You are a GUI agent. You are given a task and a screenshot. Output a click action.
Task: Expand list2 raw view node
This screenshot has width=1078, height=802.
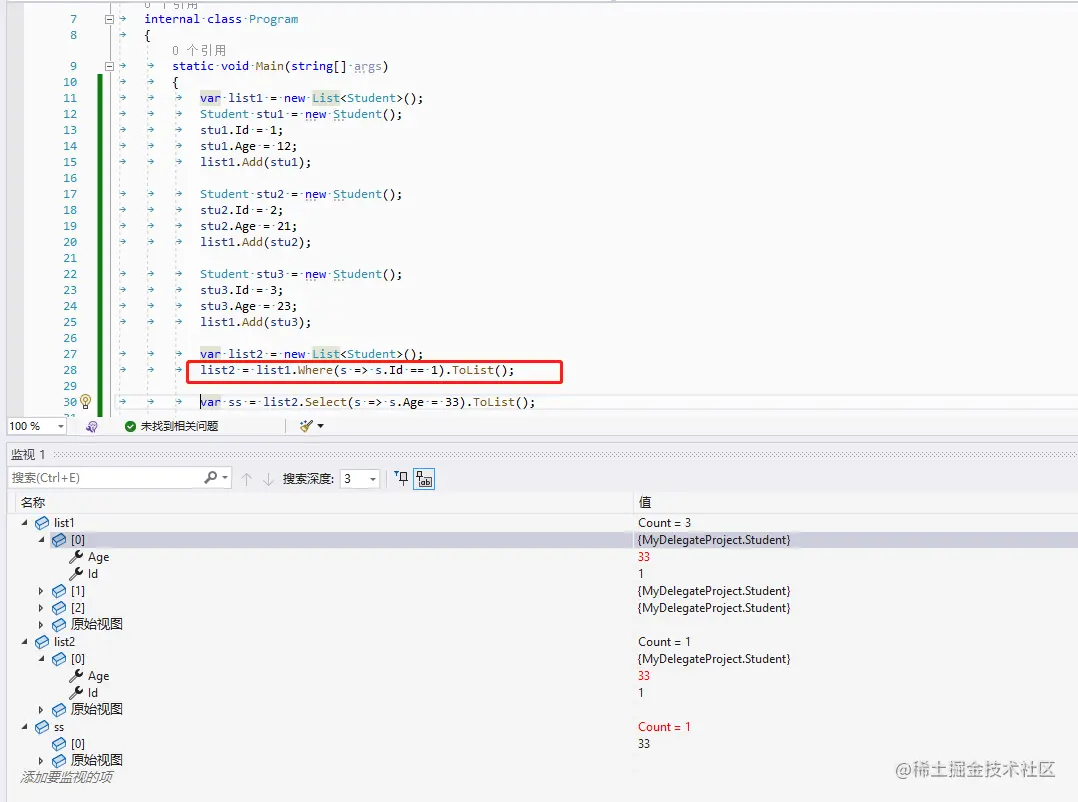(x=41, y=710)
